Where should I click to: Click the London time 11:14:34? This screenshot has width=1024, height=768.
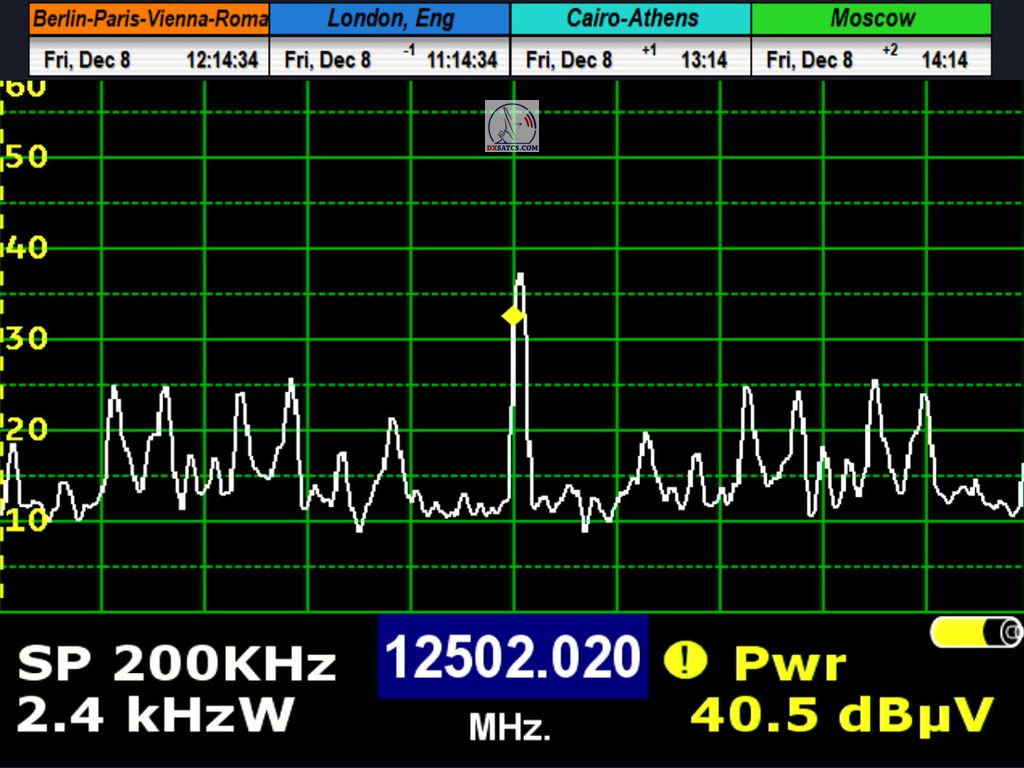pyautogui.click(x=461, y=60)
